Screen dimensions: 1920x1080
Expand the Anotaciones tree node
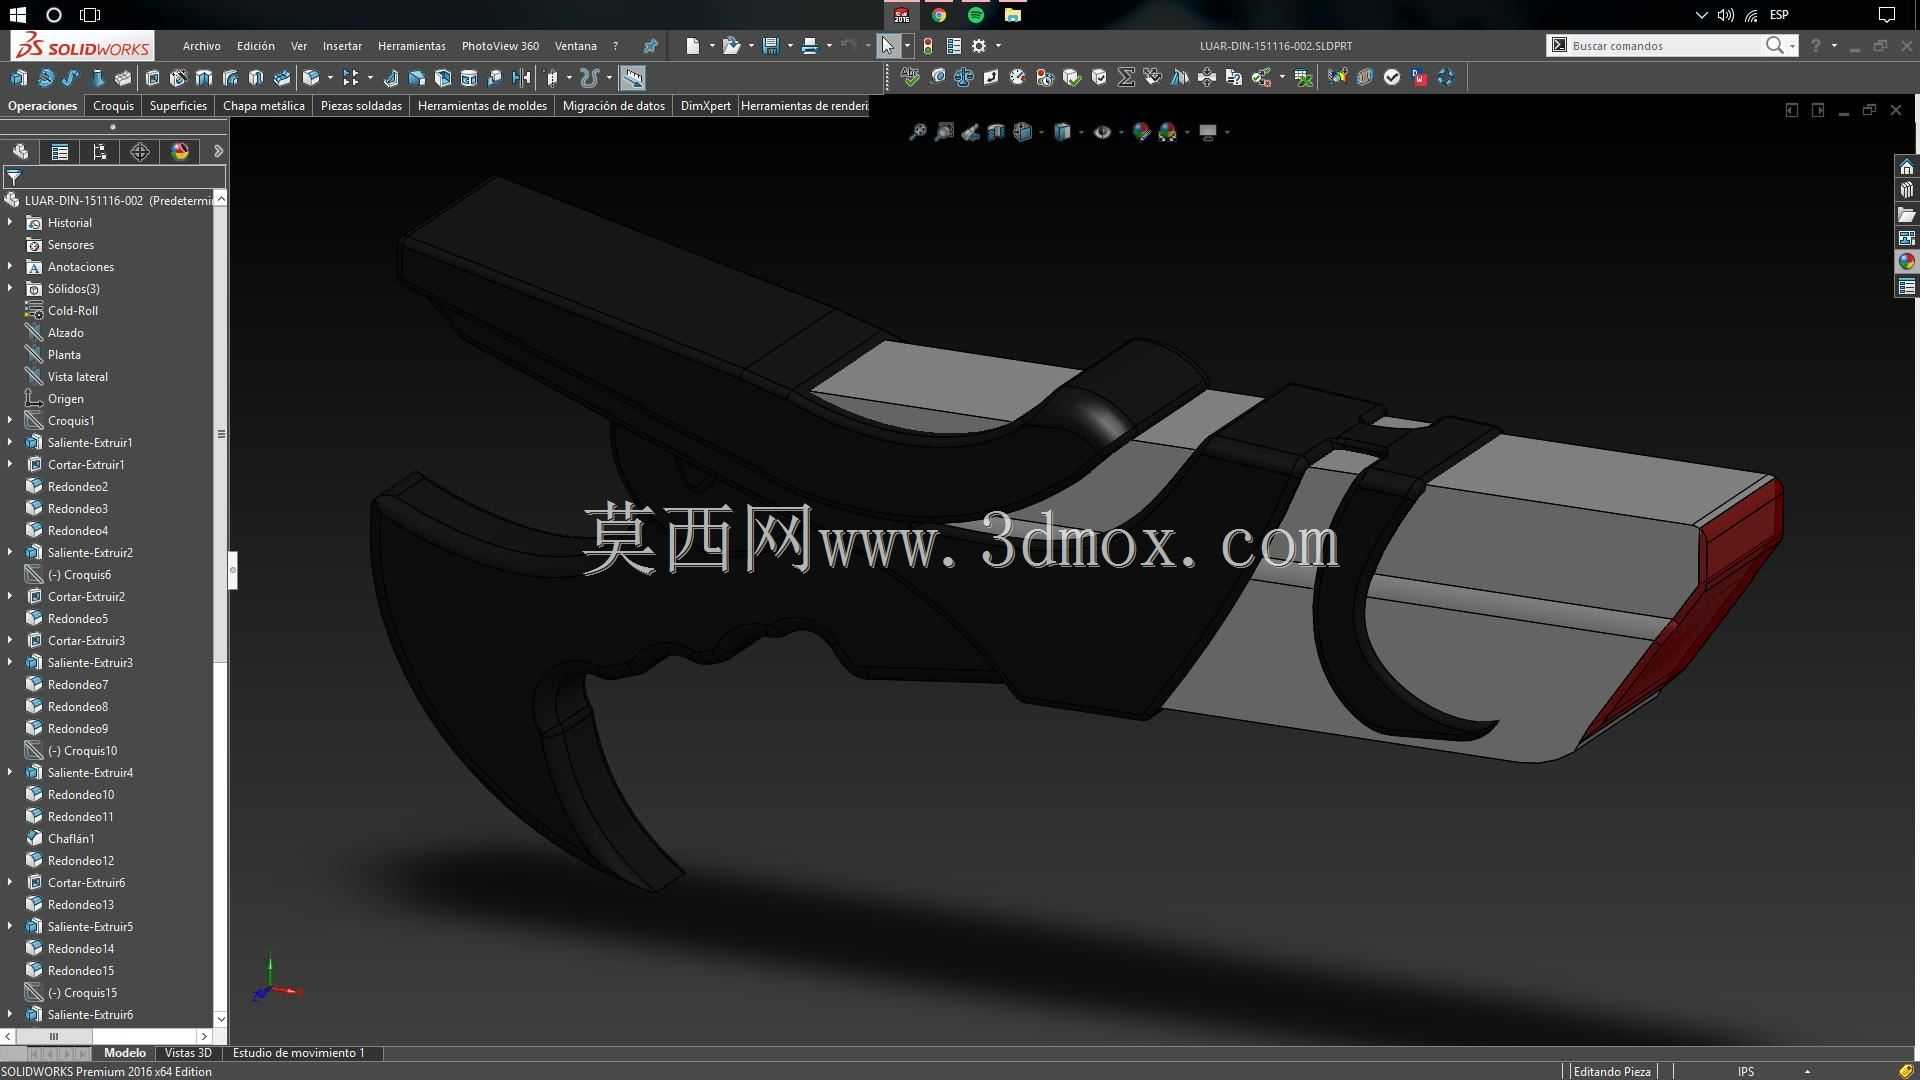click(x=10, y=267)
